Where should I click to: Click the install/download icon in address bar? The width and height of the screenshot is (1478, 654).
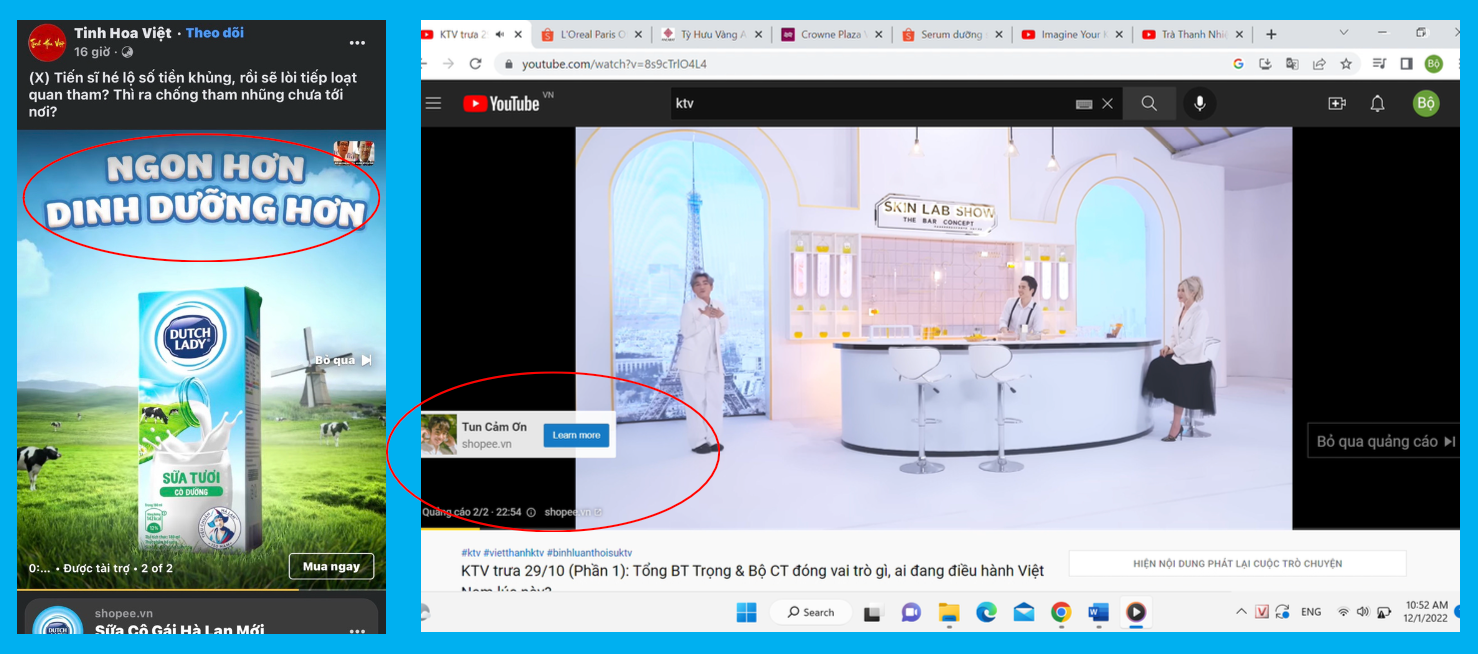pos(1265,64)
